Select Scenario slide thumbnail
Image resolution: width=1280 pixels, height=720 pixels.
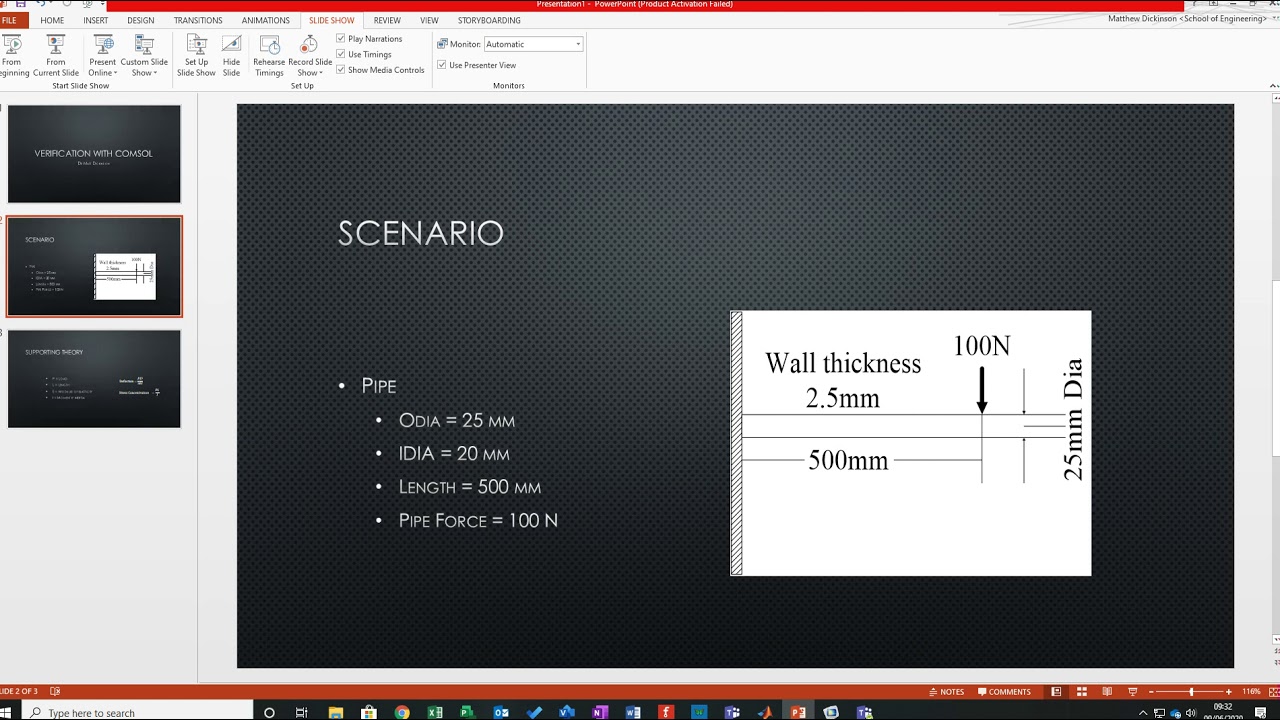[94, 267]
